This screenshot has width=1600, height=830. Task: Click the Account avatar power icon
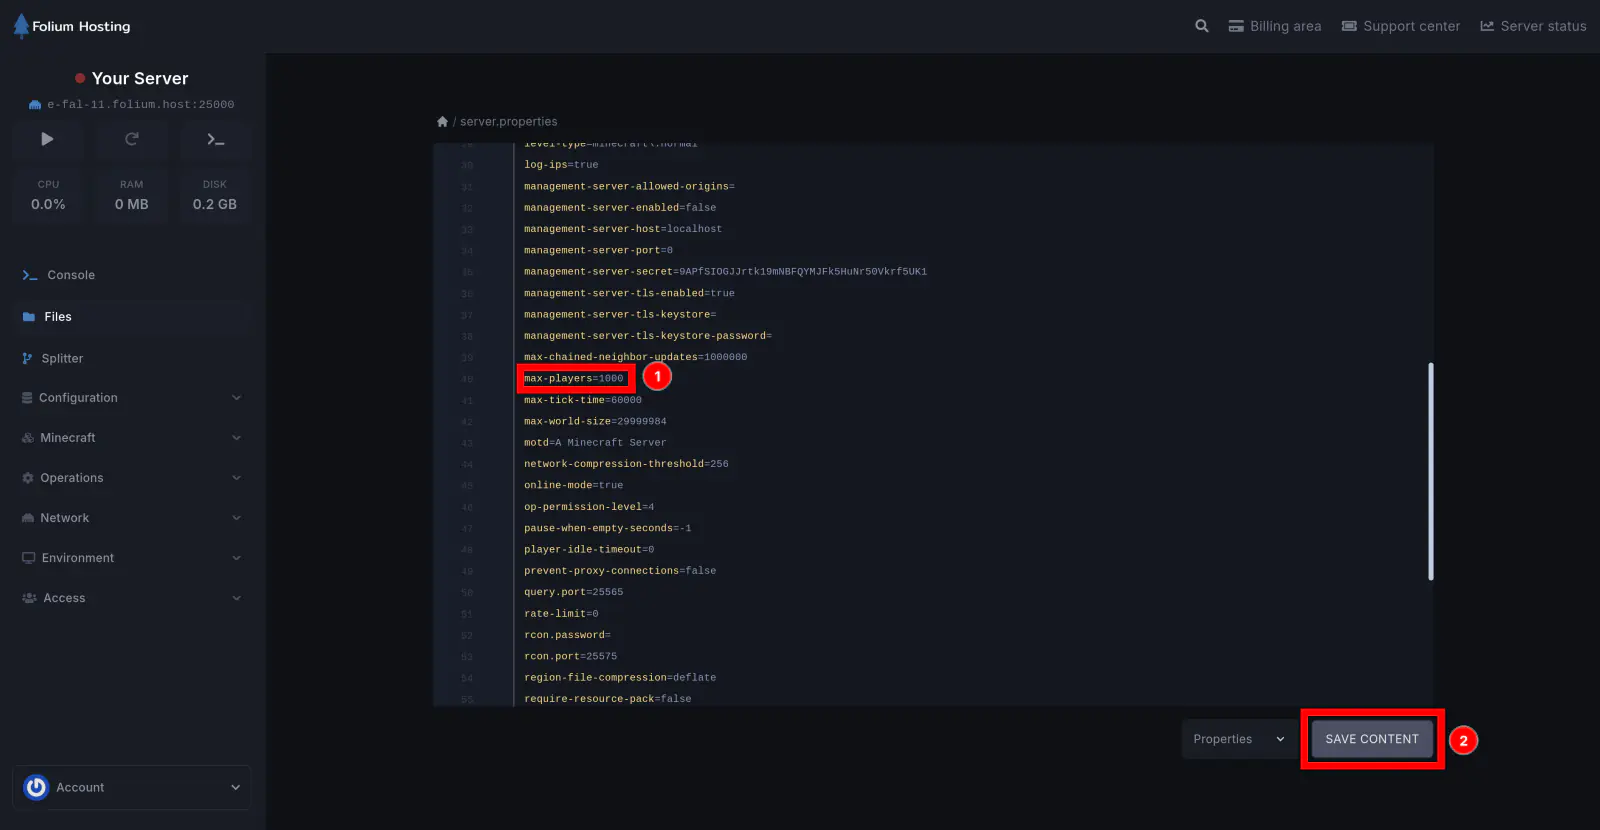click(x=36, y=788)
